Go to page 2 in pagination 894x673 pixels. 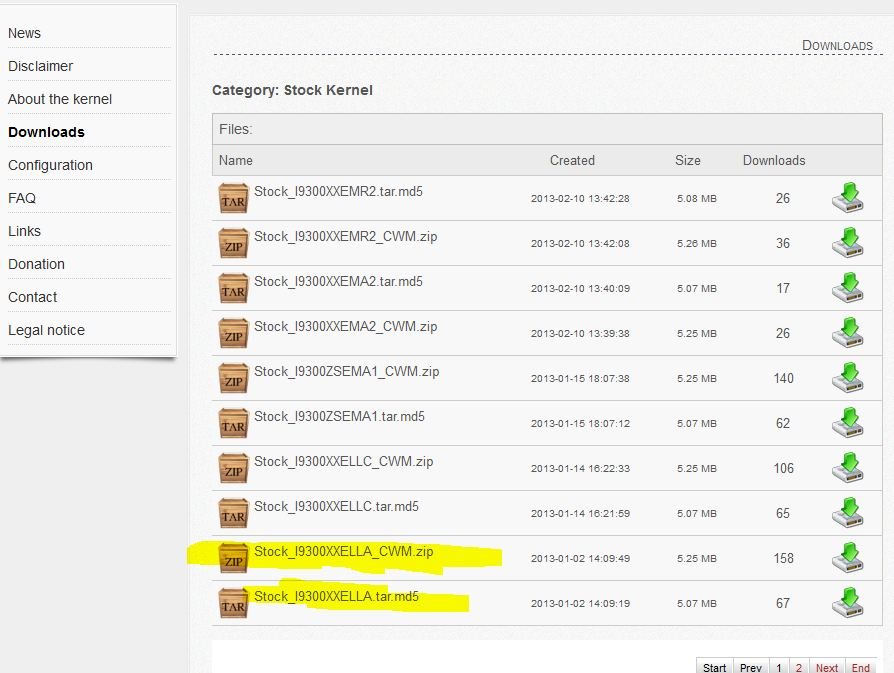point(799,667)
